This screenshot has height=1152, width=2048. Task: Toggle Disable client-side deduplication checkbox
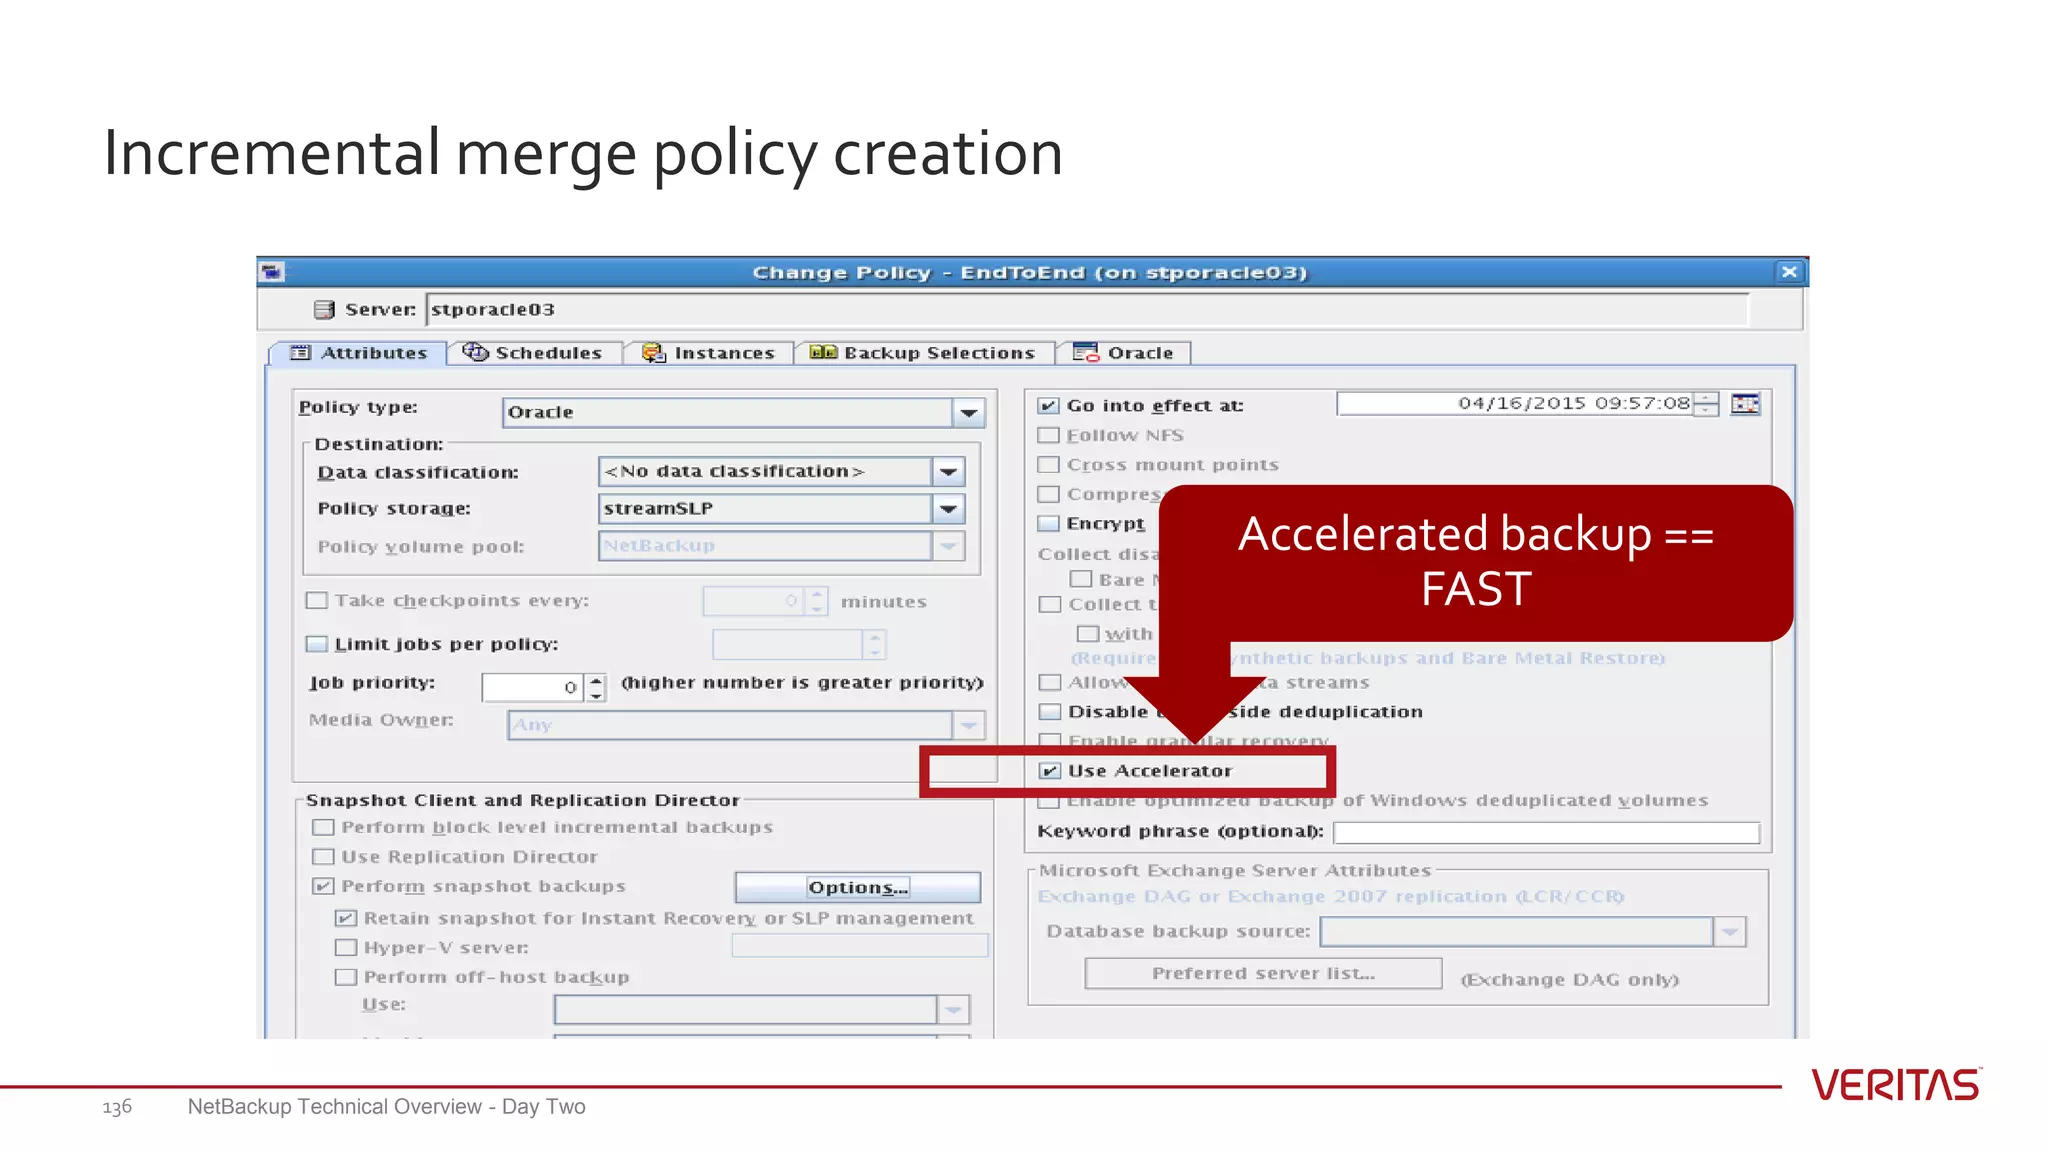[x=1049, y=712]
